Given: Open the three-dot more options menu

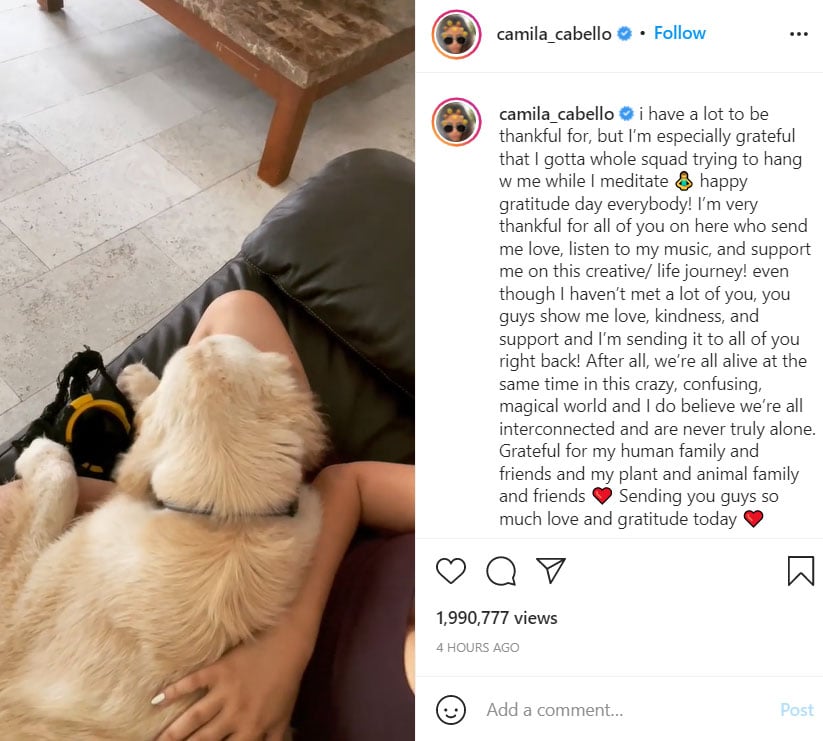Looking at the screenshot, I should point(798,34).
